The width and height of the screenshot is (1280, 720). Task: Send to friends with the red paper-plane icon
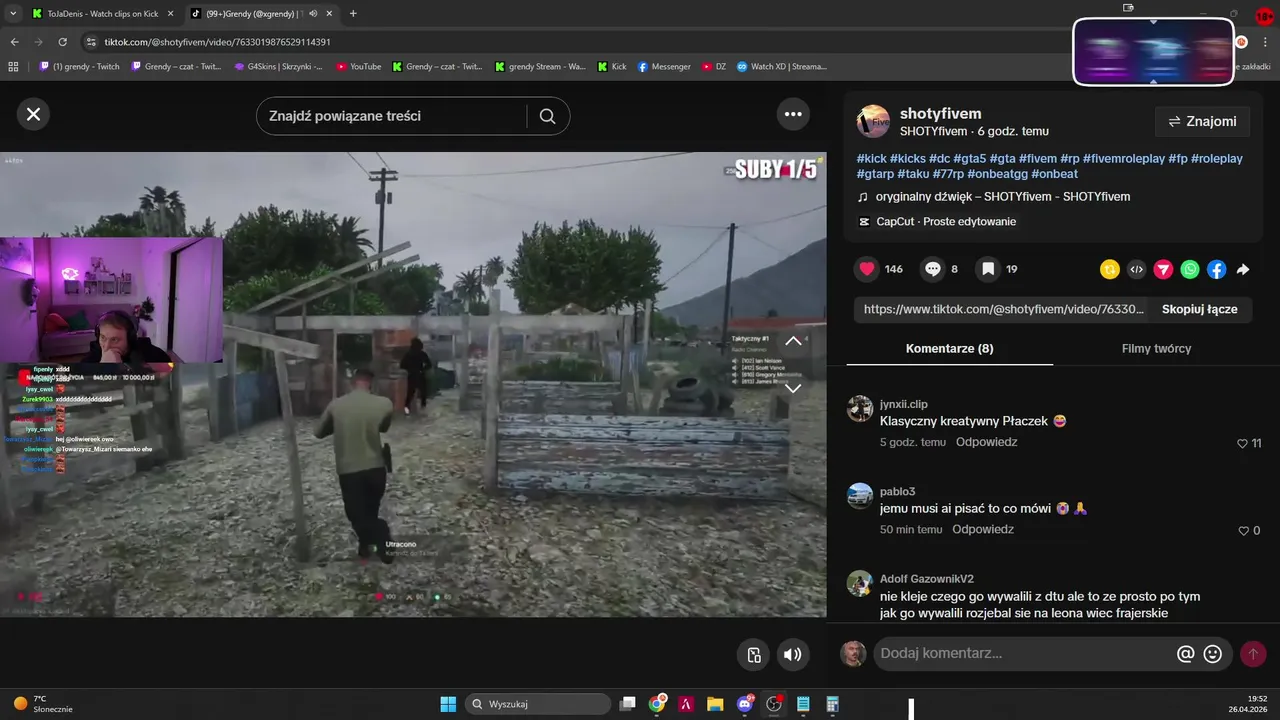[x=1163, y=269]
